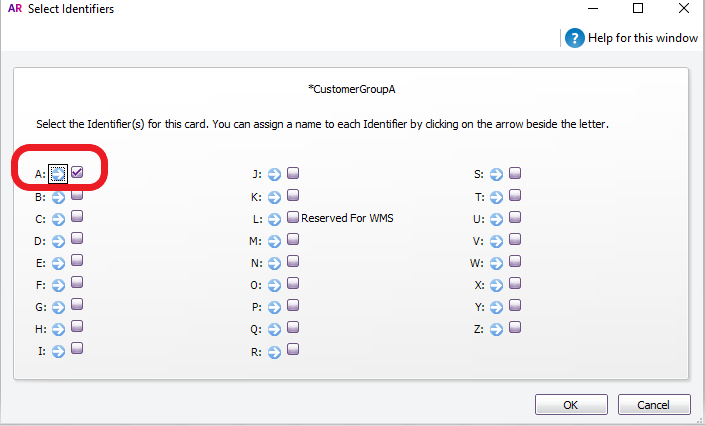The height and width of the screenshot is (426, 705).
Task: Click the arrow beside Identifier D
Action: coord(58,242)
